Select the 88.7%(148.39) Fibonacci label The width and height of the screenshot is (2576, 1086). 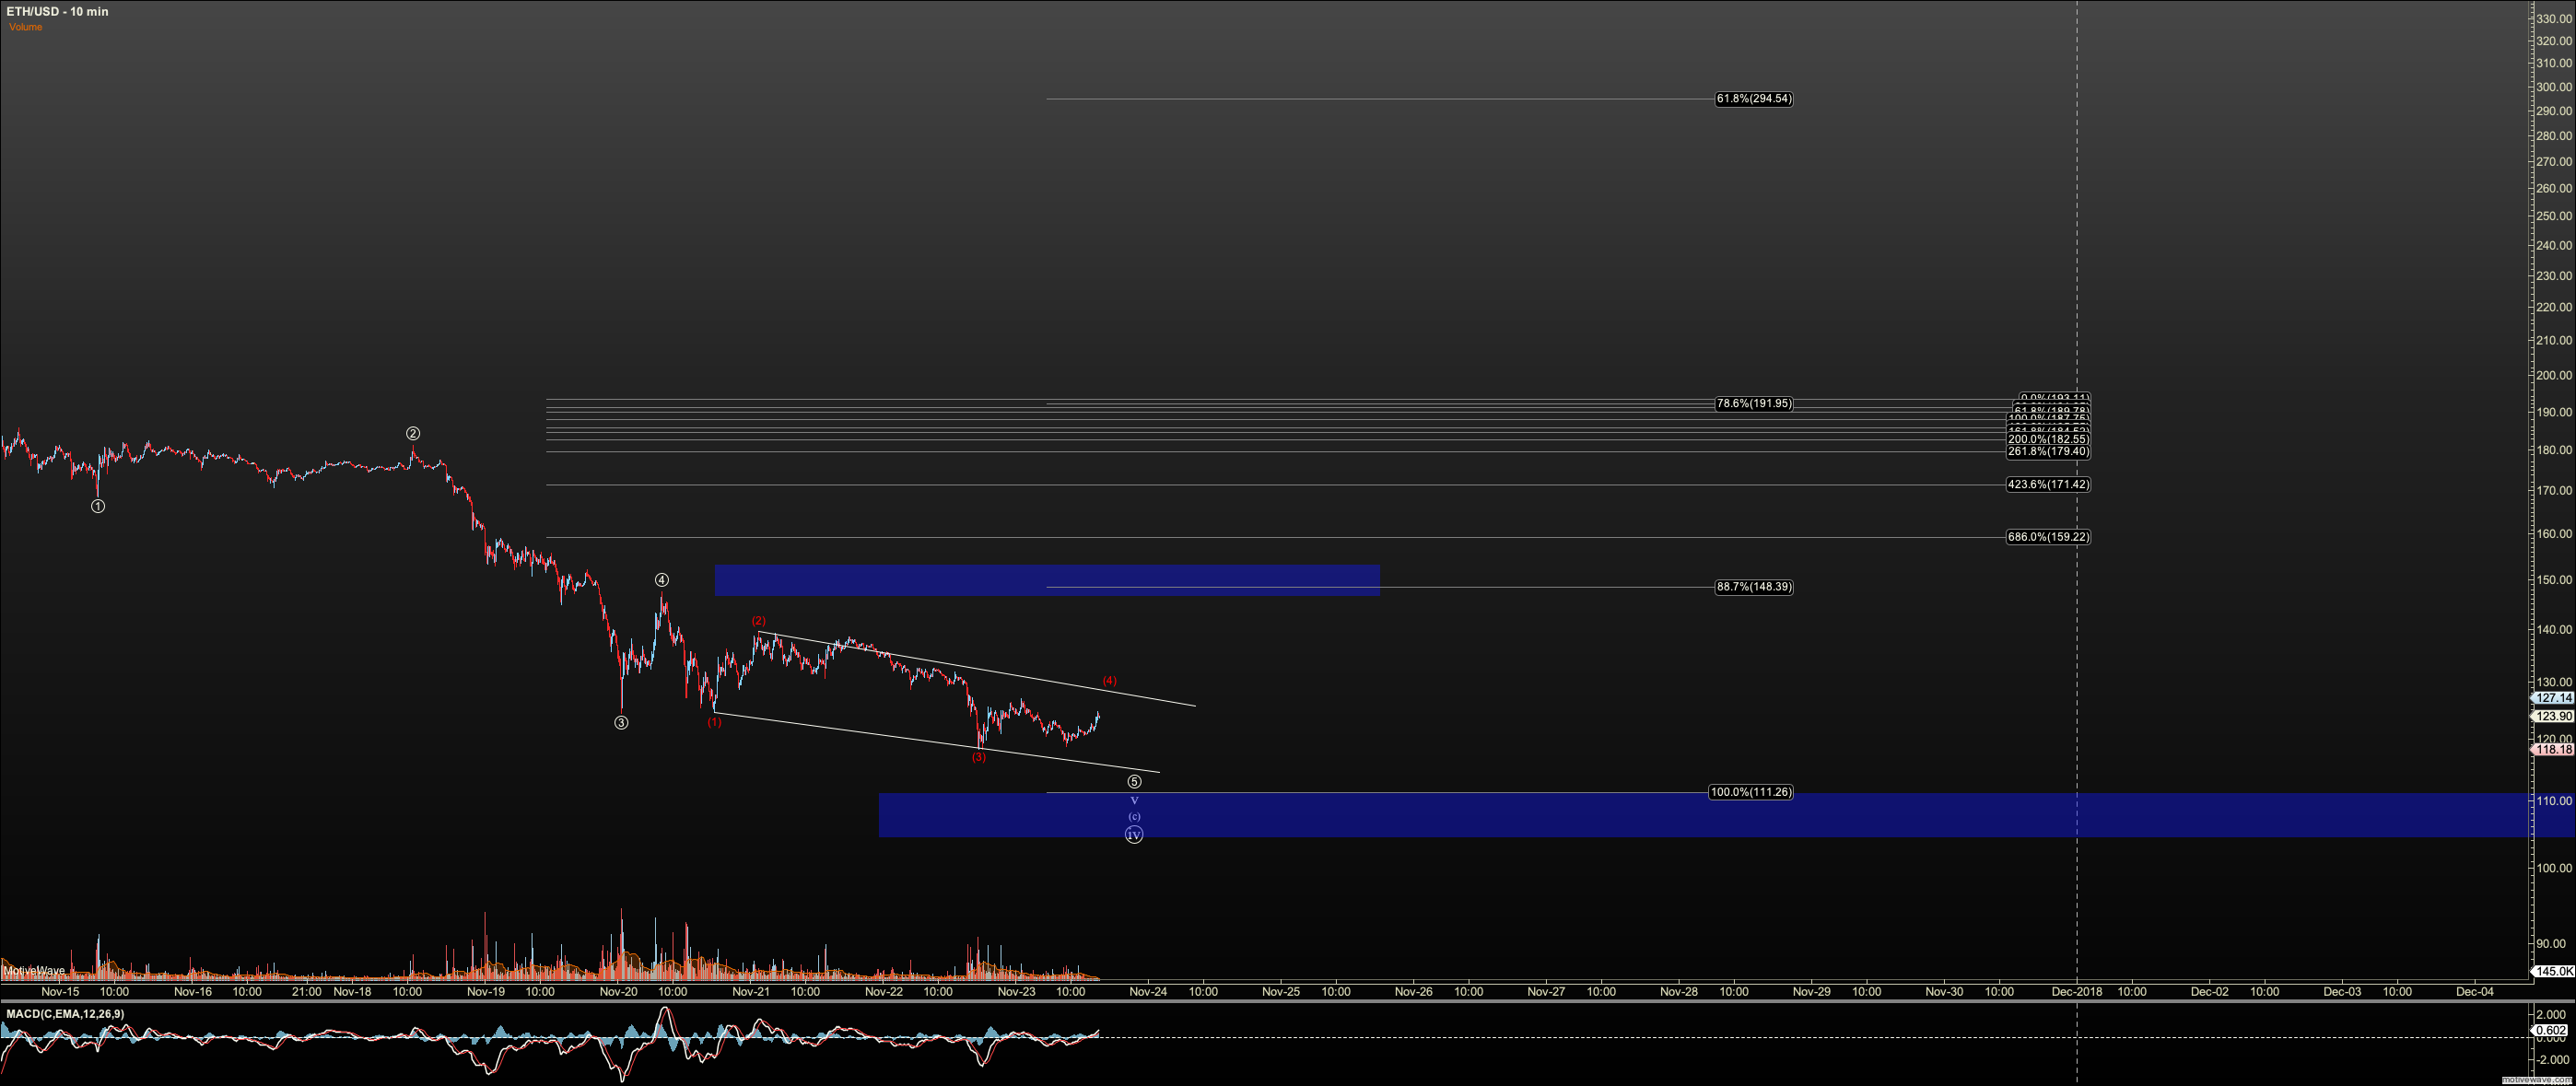(1754, 587)
